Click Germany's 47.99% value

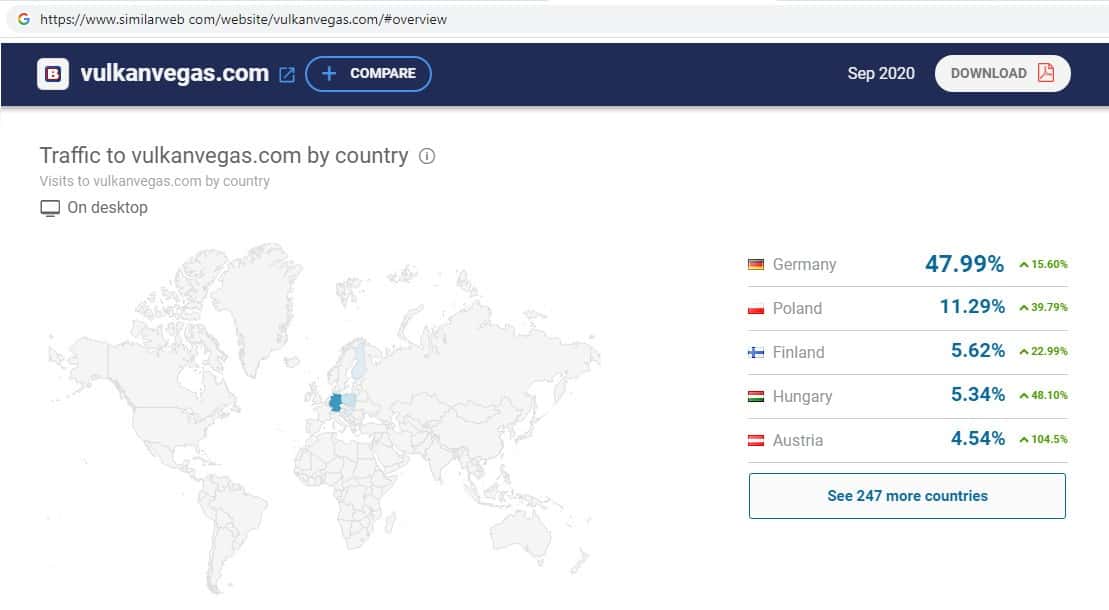[964, 264]
